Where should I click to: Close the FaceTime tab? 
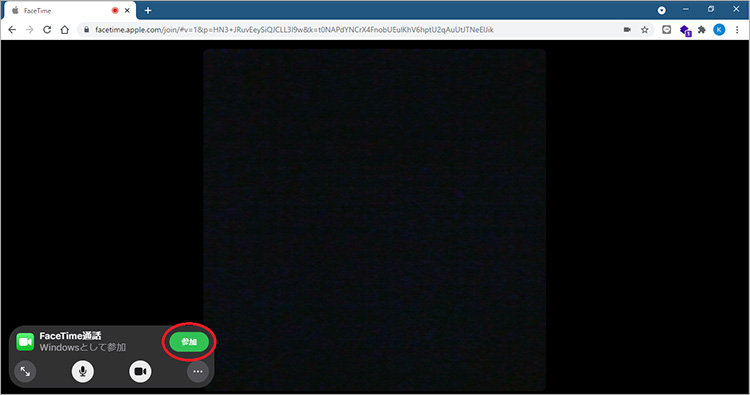click(127, 11)
